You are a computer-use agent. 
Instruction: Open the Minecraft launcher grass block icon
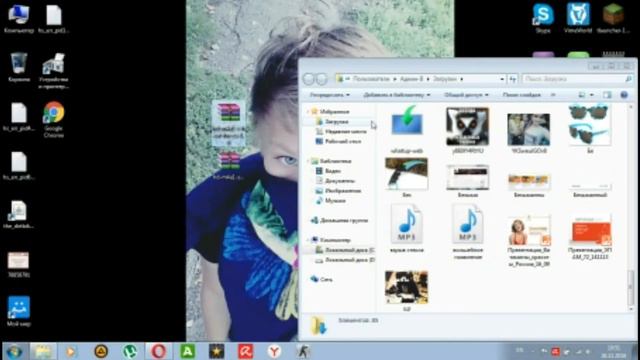click(613, 17)
